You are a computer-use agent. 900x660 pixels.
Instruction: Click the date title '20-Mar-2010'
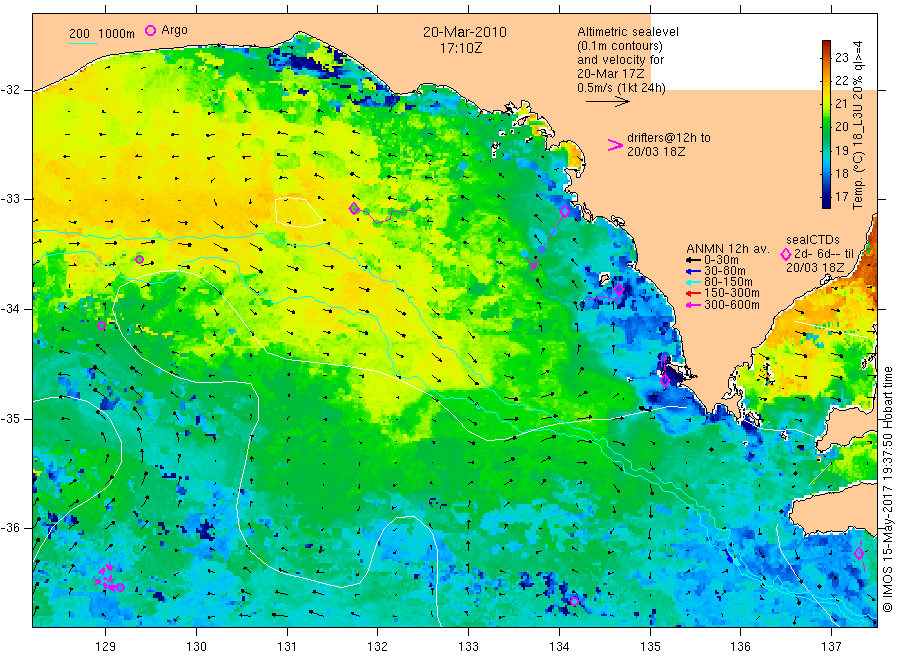click(x=465, y=32)
